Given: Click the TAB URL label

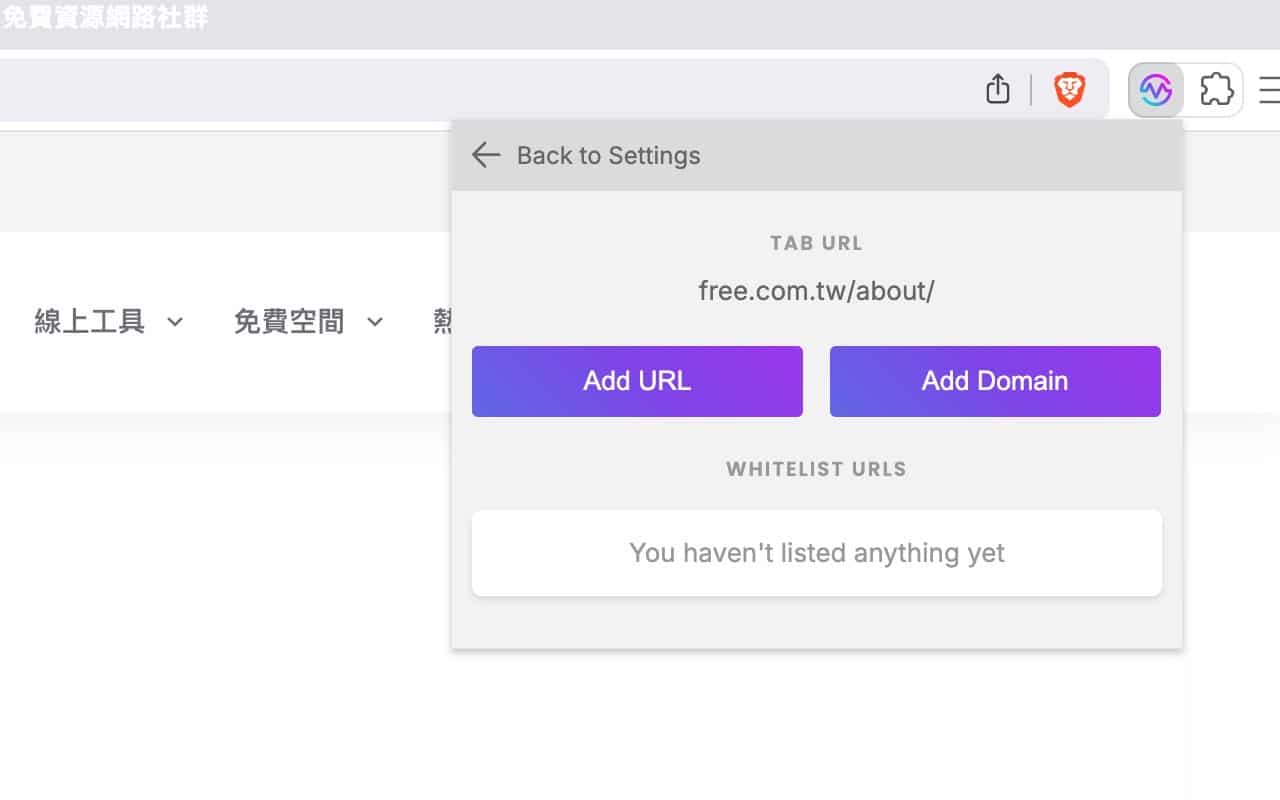Looking at the screenshot, I should [816, 243].
